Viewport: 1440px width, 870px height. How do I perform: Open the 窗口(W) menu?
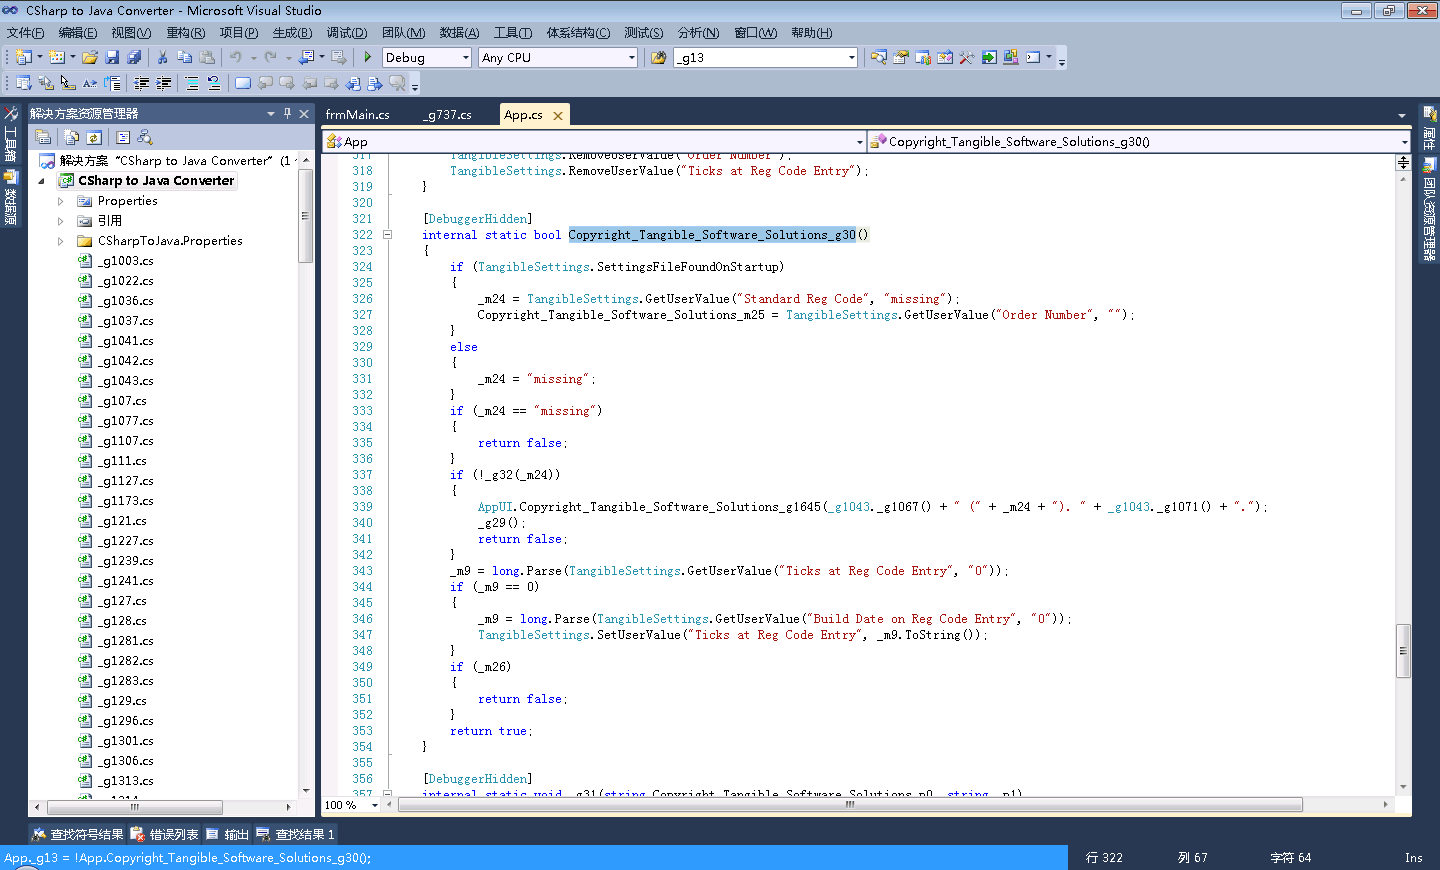point(755,33)
